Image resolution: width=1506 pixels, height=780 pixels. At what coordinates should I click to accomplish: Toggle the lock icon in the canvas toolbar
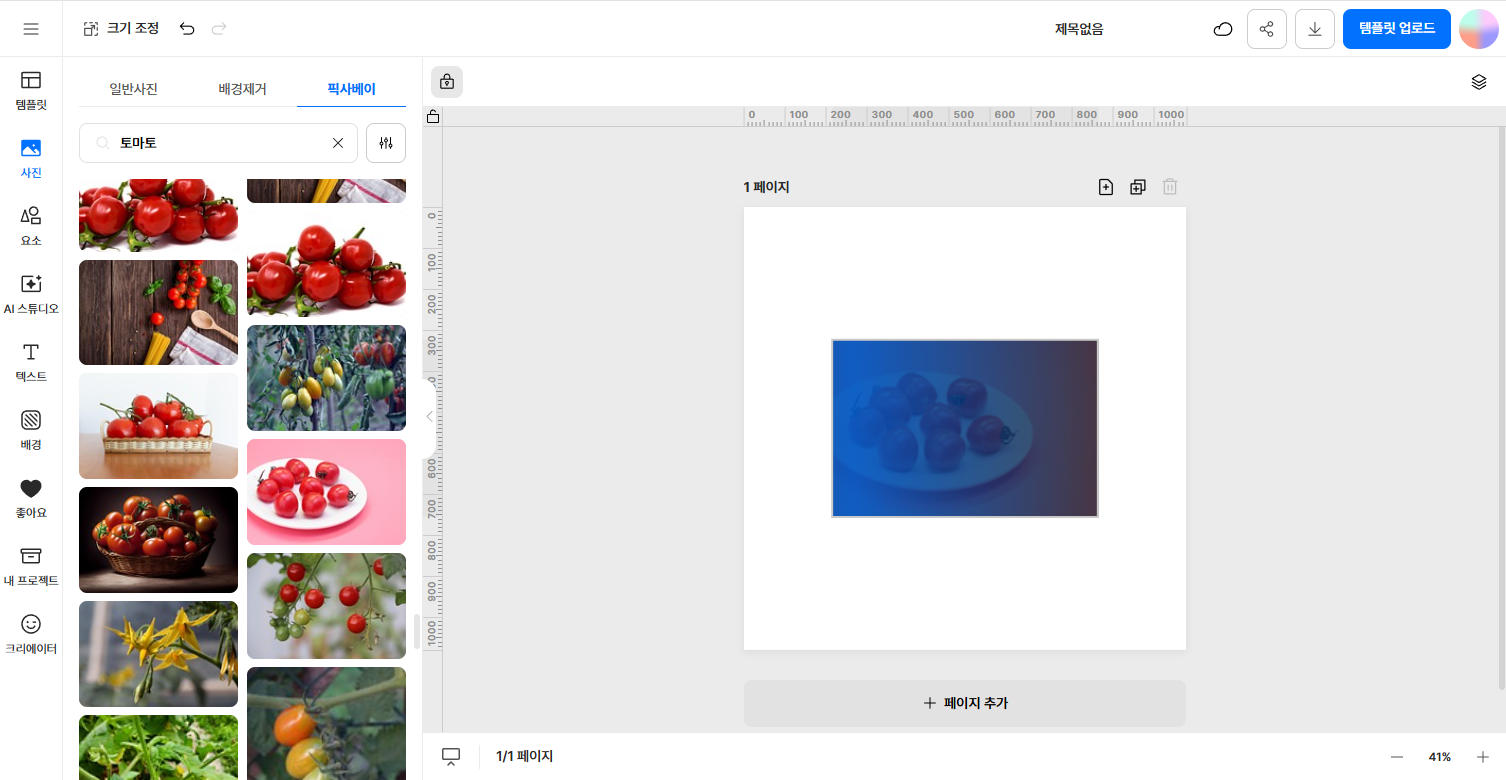tap(447, 82)
